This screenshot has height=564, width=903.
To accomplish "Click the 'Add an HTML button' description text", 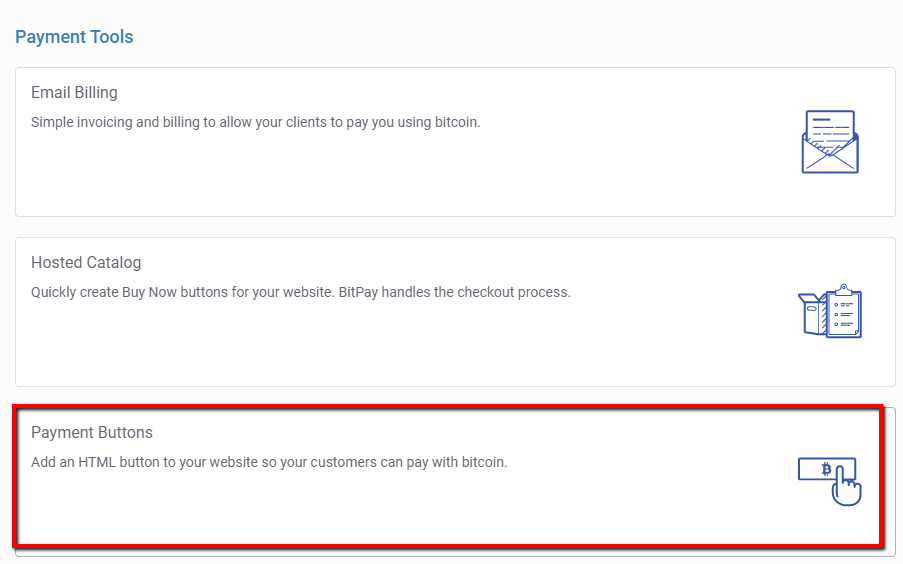I will point(269,462).
